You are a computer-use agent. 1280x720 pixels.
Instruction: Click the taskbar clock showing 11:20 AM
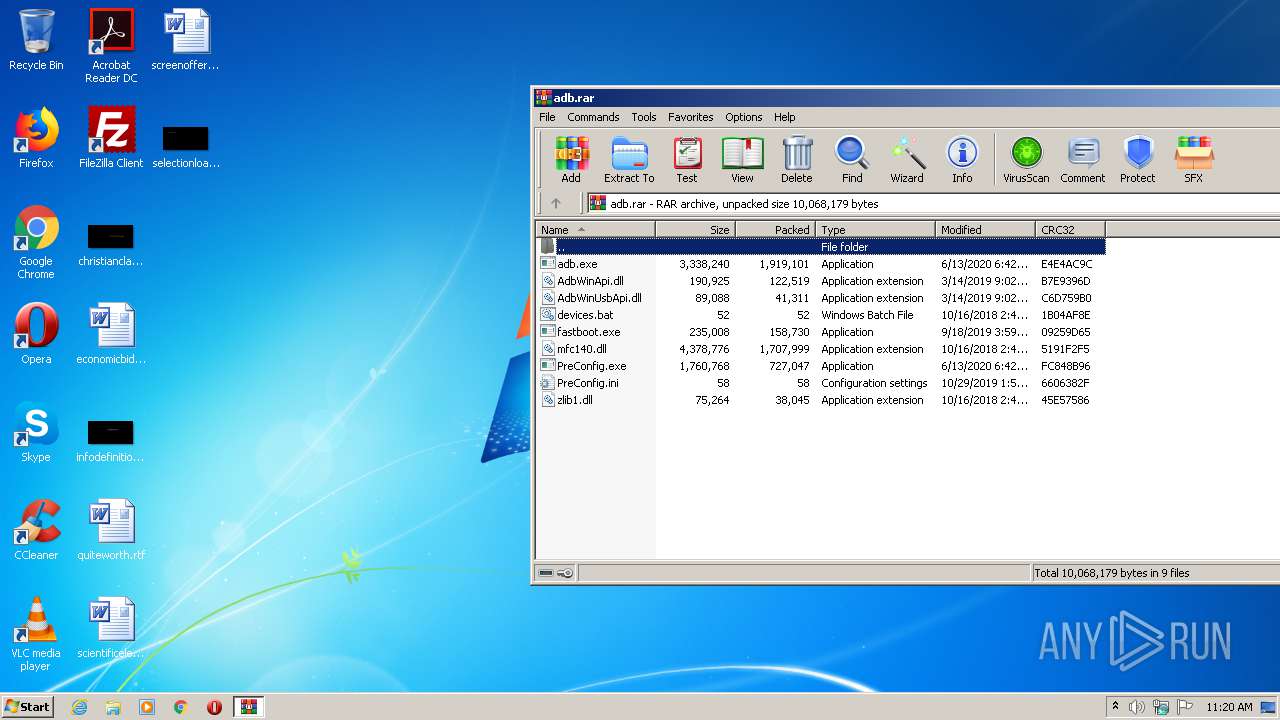pyautogui.click(x=1229, y=707)
